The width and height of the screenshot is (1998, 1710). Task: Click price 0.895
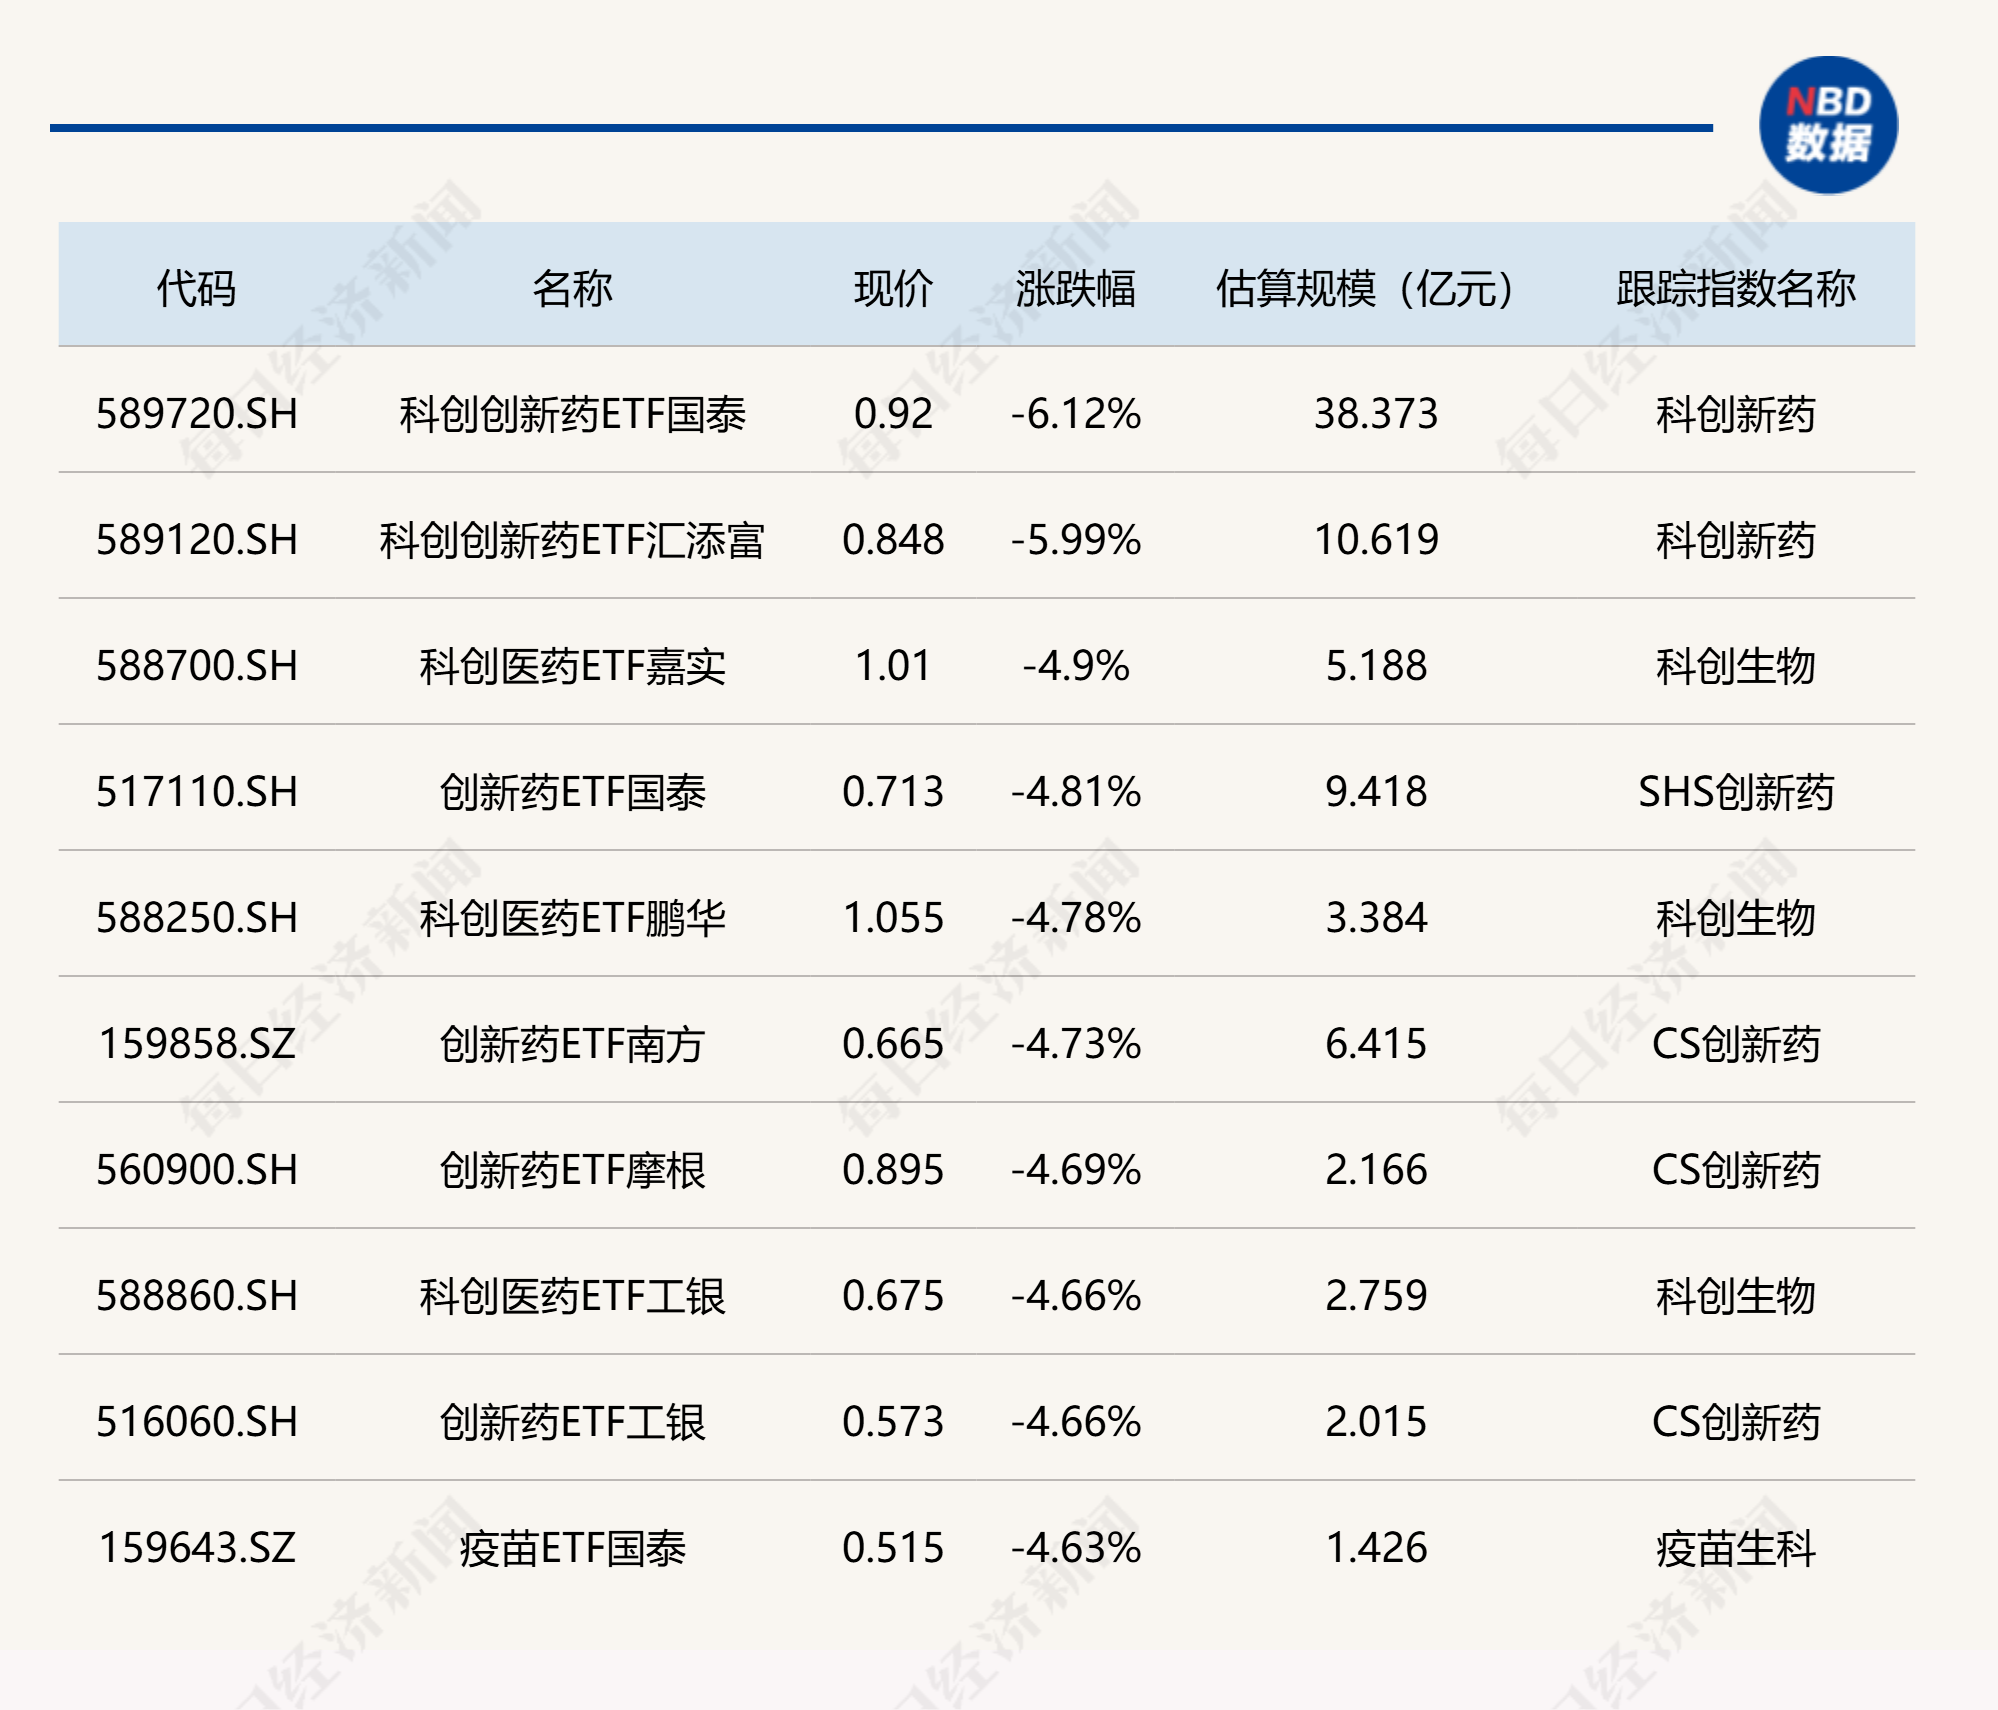893,1169
